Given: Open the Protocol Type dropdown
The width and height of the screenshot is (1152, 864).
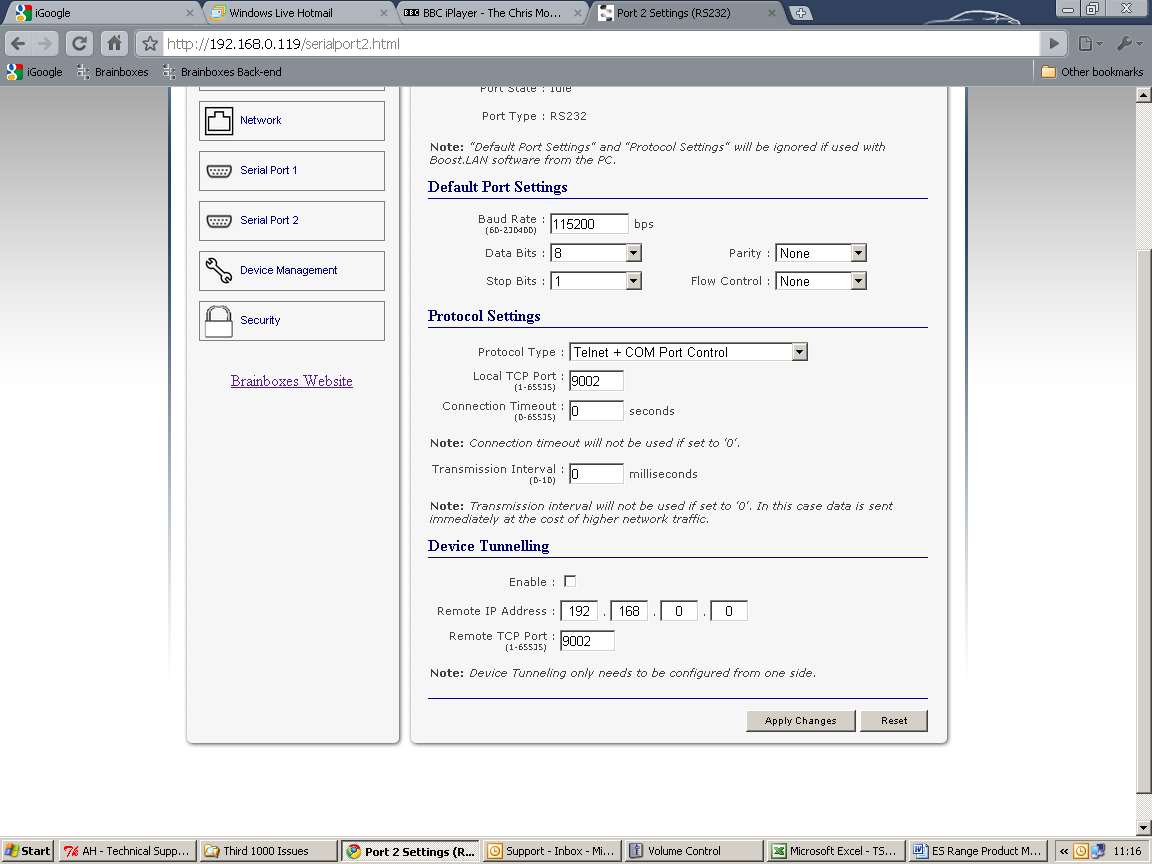Looking at the screenshot, I should pos(798,351).
